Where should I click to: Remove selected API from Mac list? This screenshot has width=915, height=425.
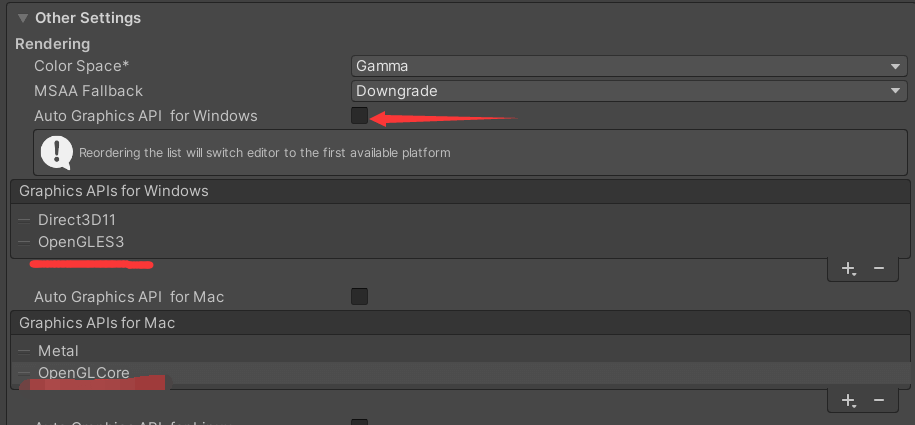pyautogui.click(x=879, y=400)
